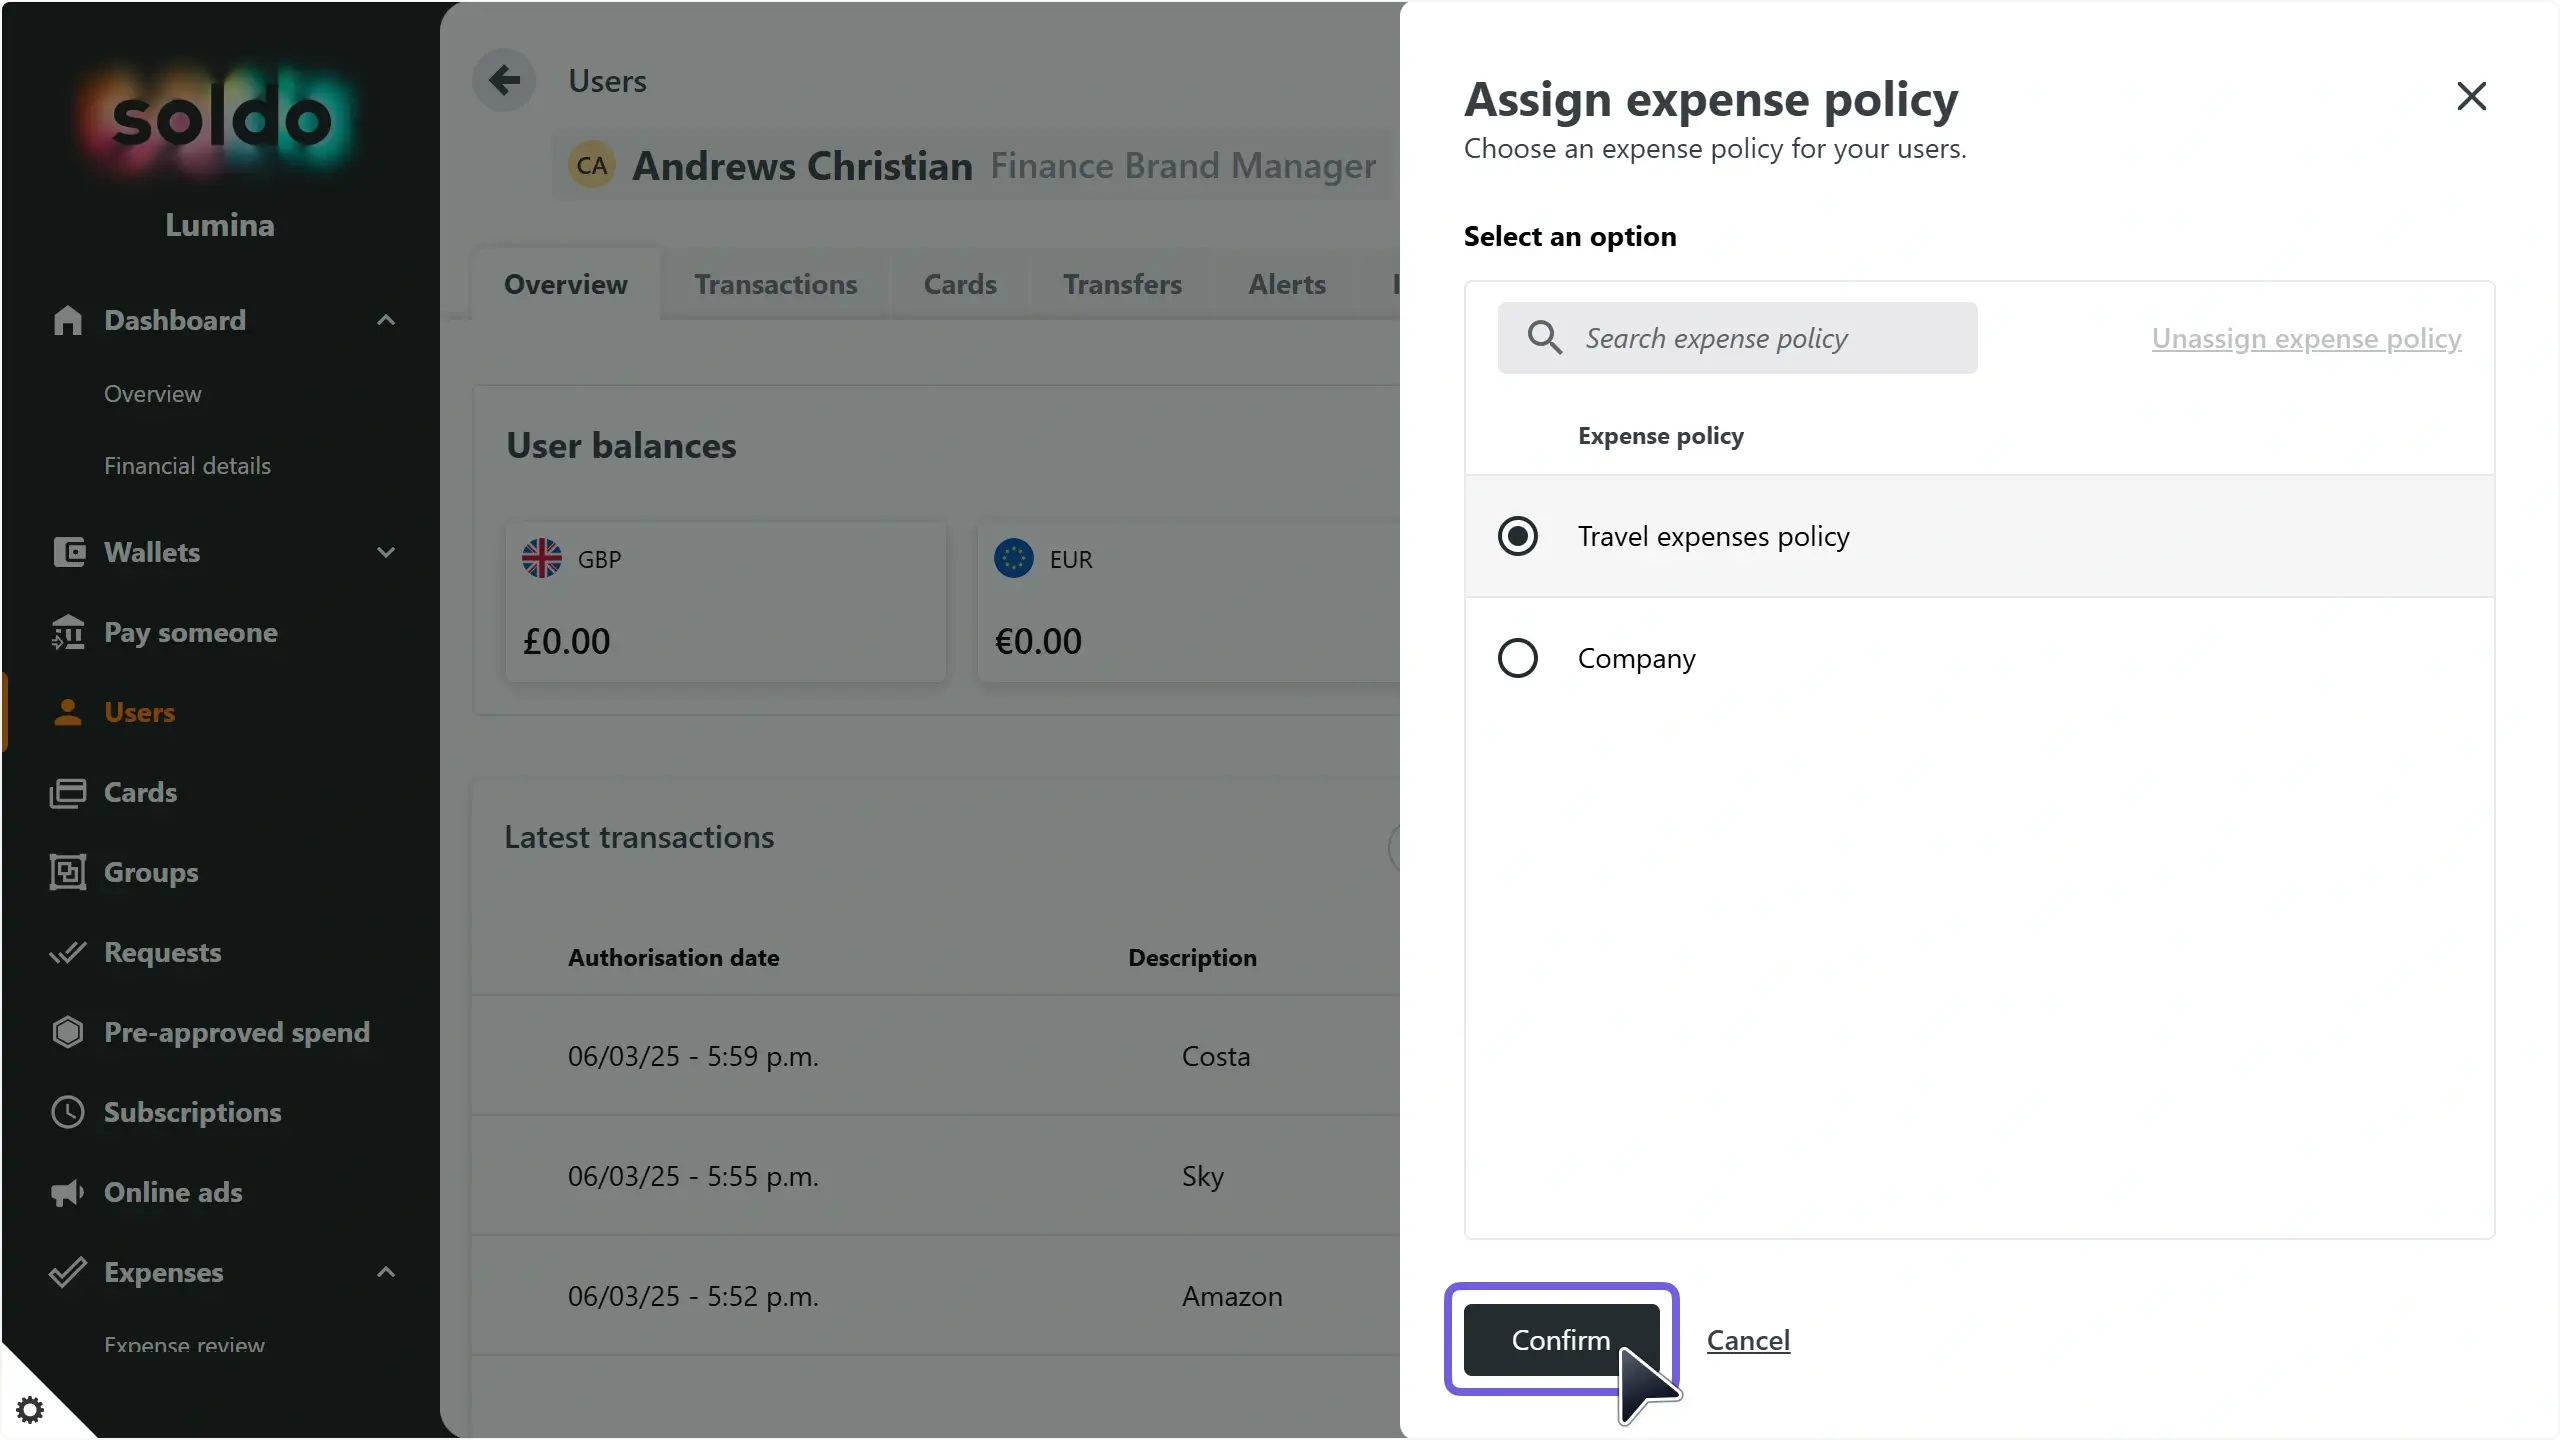Click the Lumina company name
Screen dimensions: 2560x1440
point(220,225)
